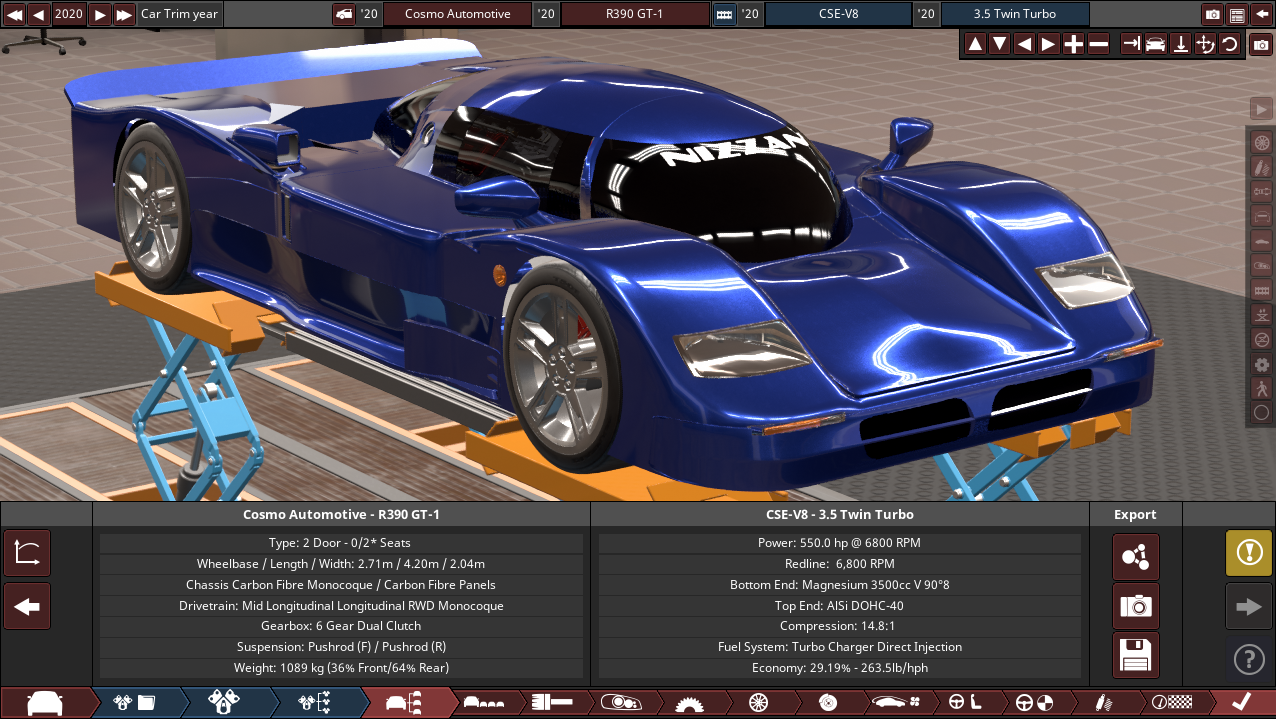The height and width of the screenshot is (719, 1276).
Task: Reset camera rotation with circular arrow
Action: 1230,44
